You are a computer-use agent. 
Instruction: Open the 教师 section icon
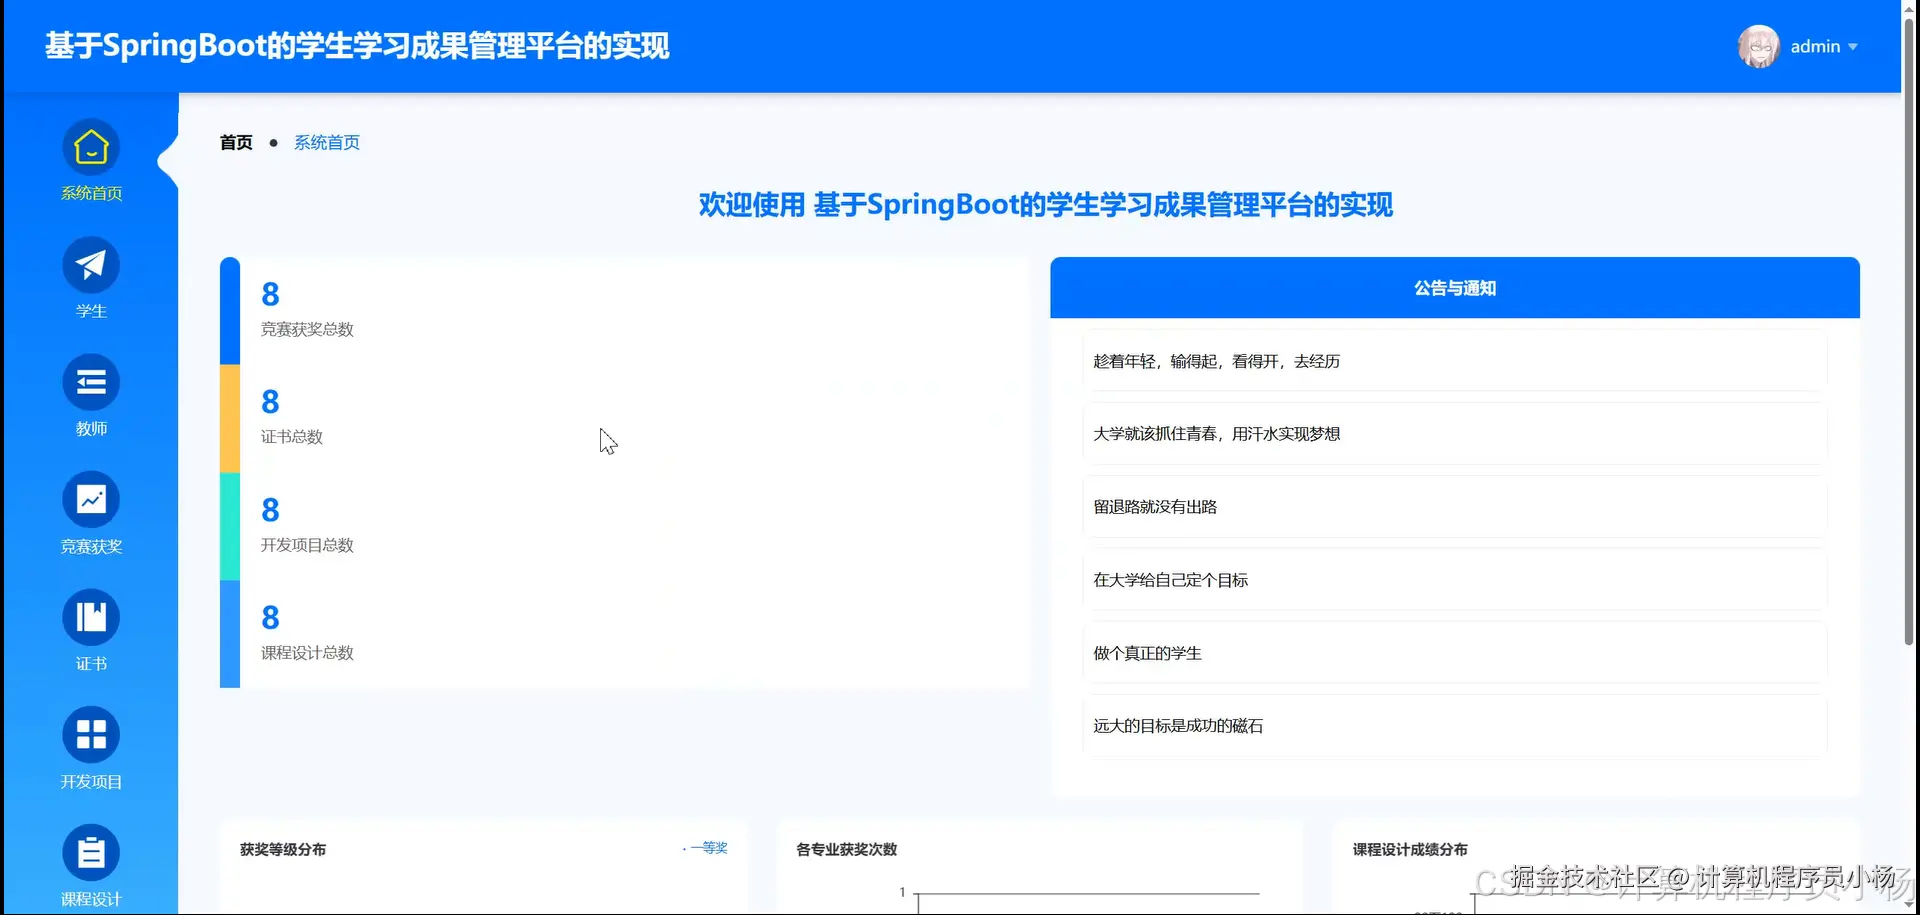click(91, 381)
